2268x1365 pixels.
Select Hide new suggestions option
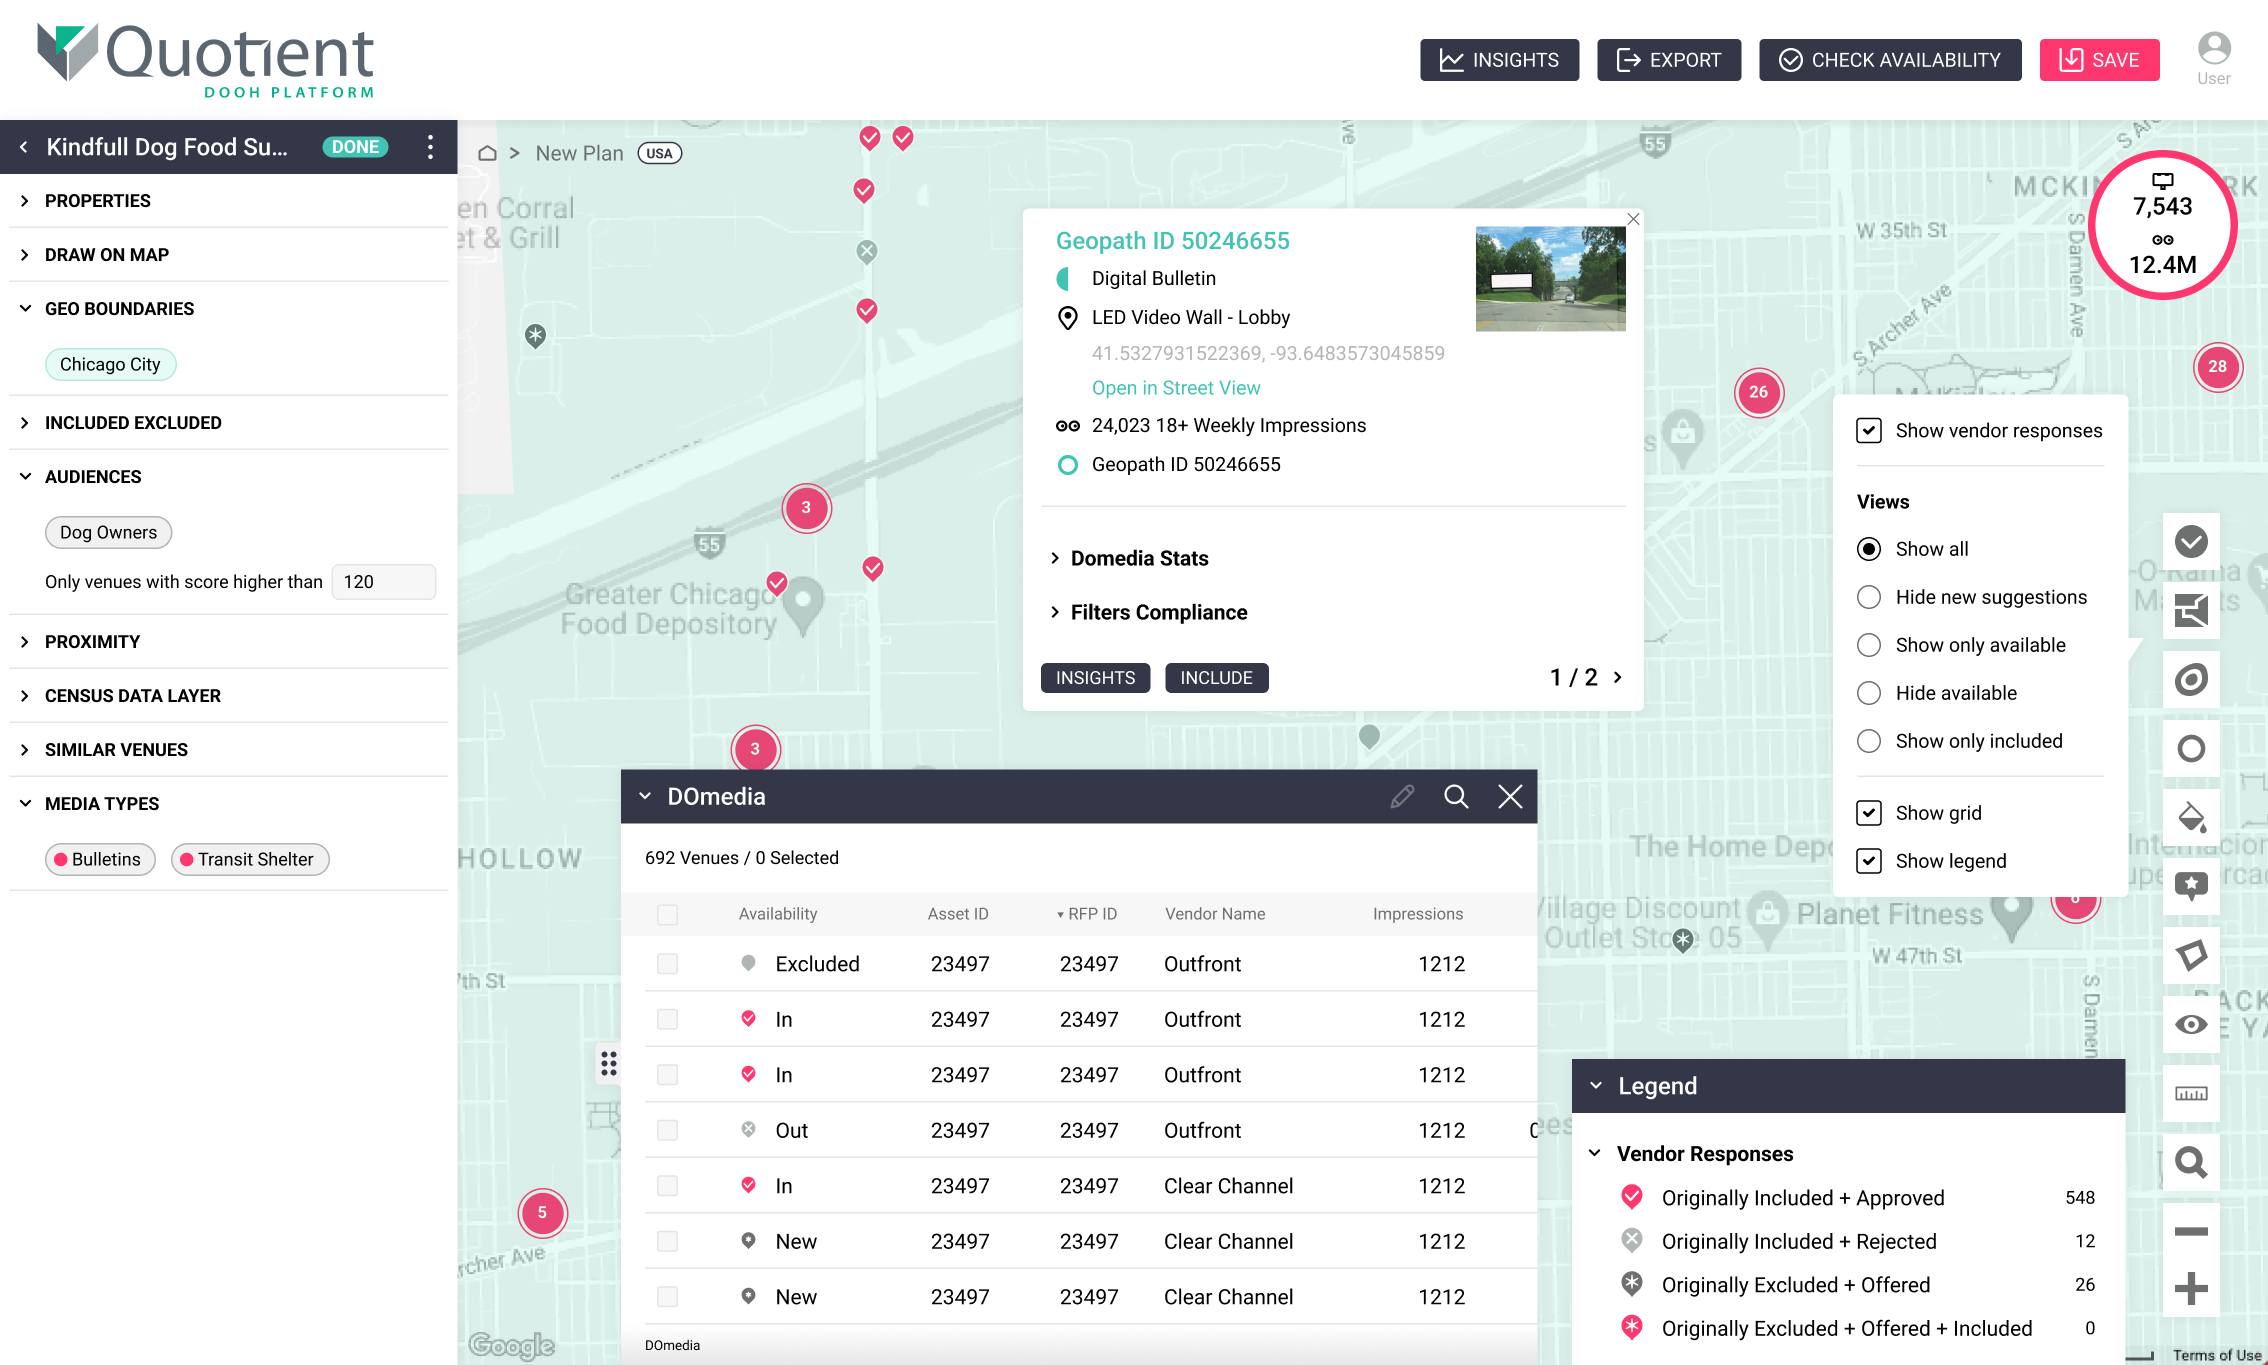tap(1869, 597)
